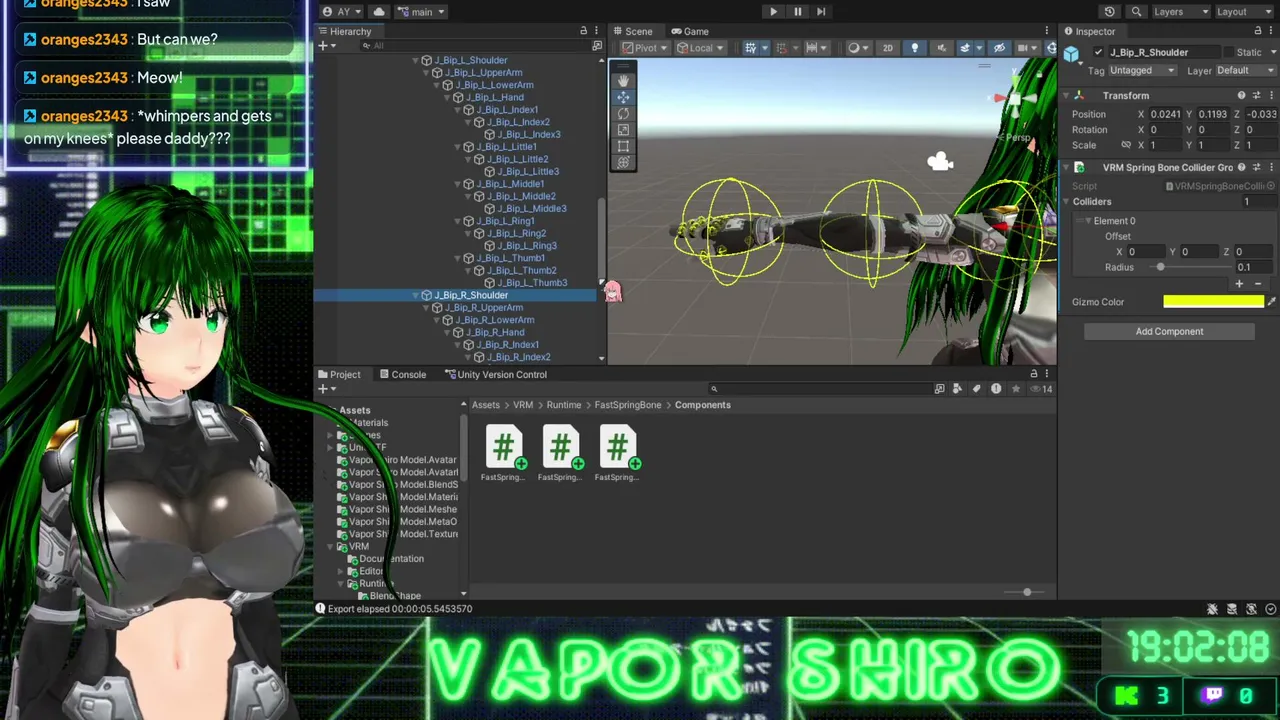Remove collider element with minus button
The image size is (1280, 720).
click(1258, 284)
